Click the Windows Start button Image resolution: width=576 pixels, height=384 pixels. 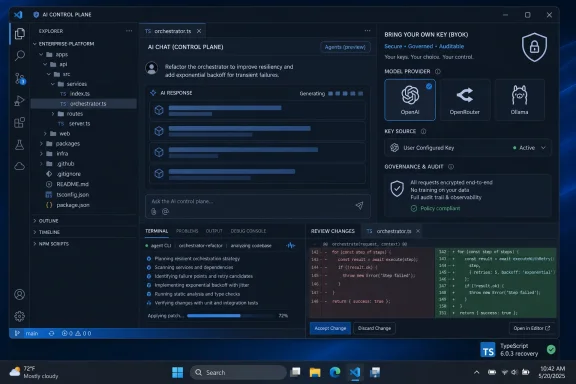point(178,372)
